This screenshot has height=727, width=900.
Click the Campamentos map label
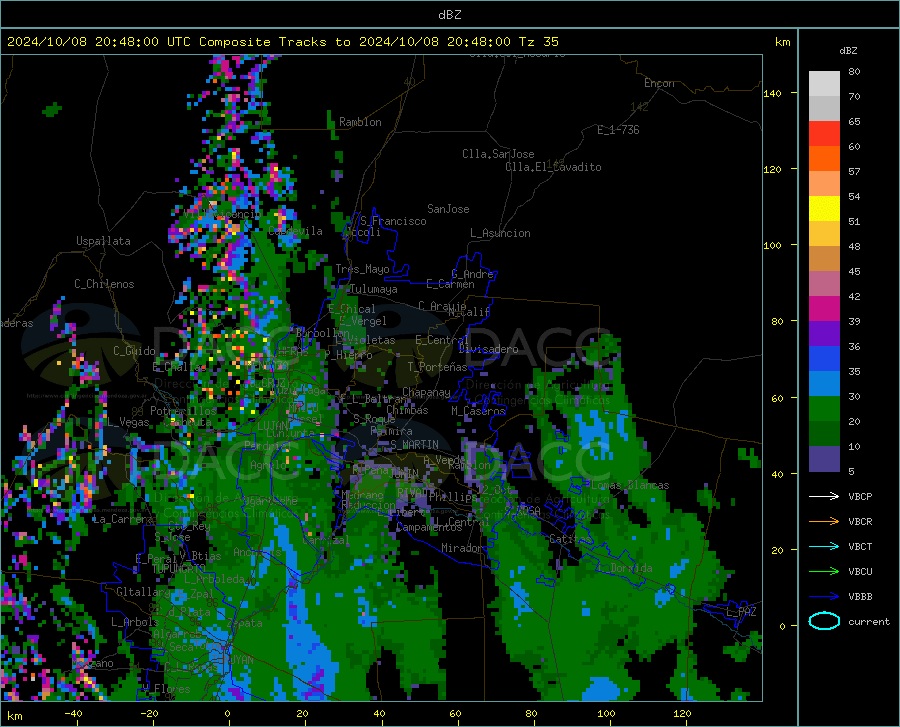[429, 527]
